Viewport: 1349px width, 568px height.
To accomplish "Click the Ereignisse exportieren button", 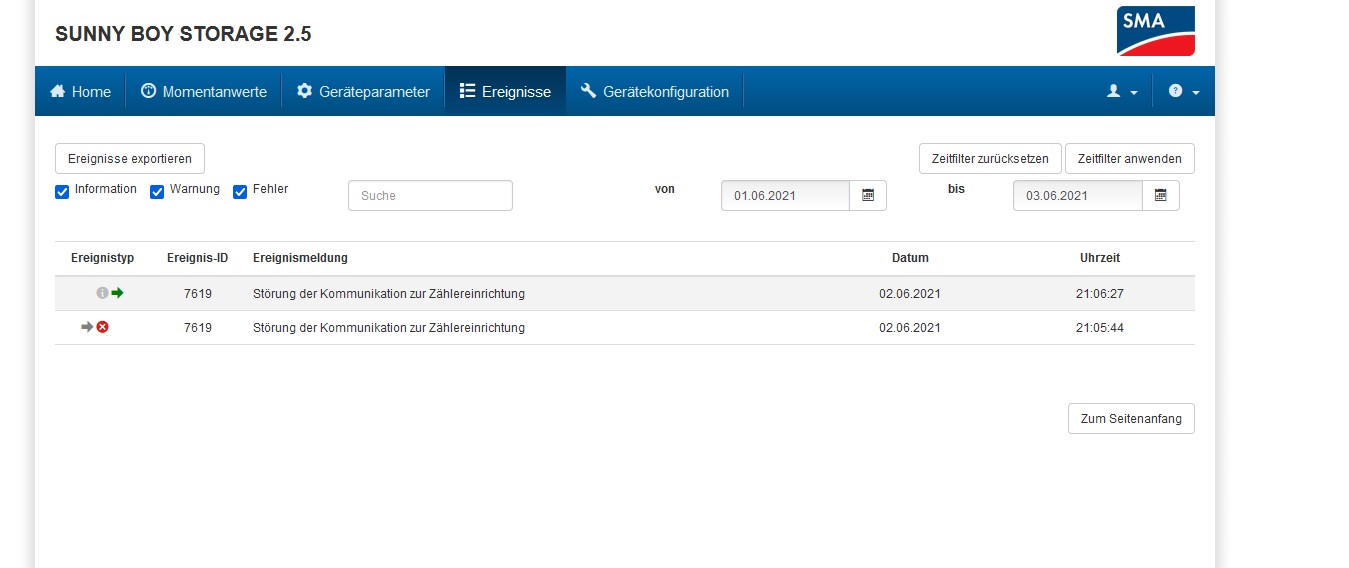I will (130, 158).
